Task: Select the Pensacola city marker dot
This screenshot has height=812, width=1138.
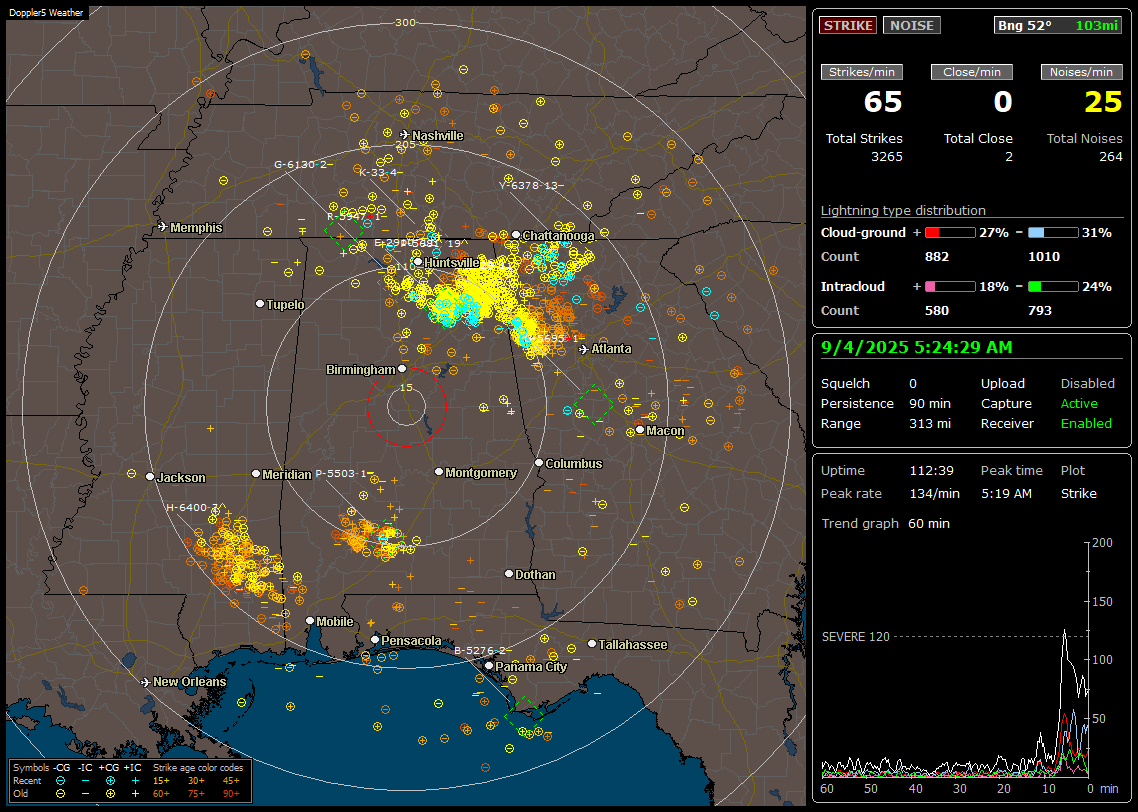Action: click(x=375, y=640)
